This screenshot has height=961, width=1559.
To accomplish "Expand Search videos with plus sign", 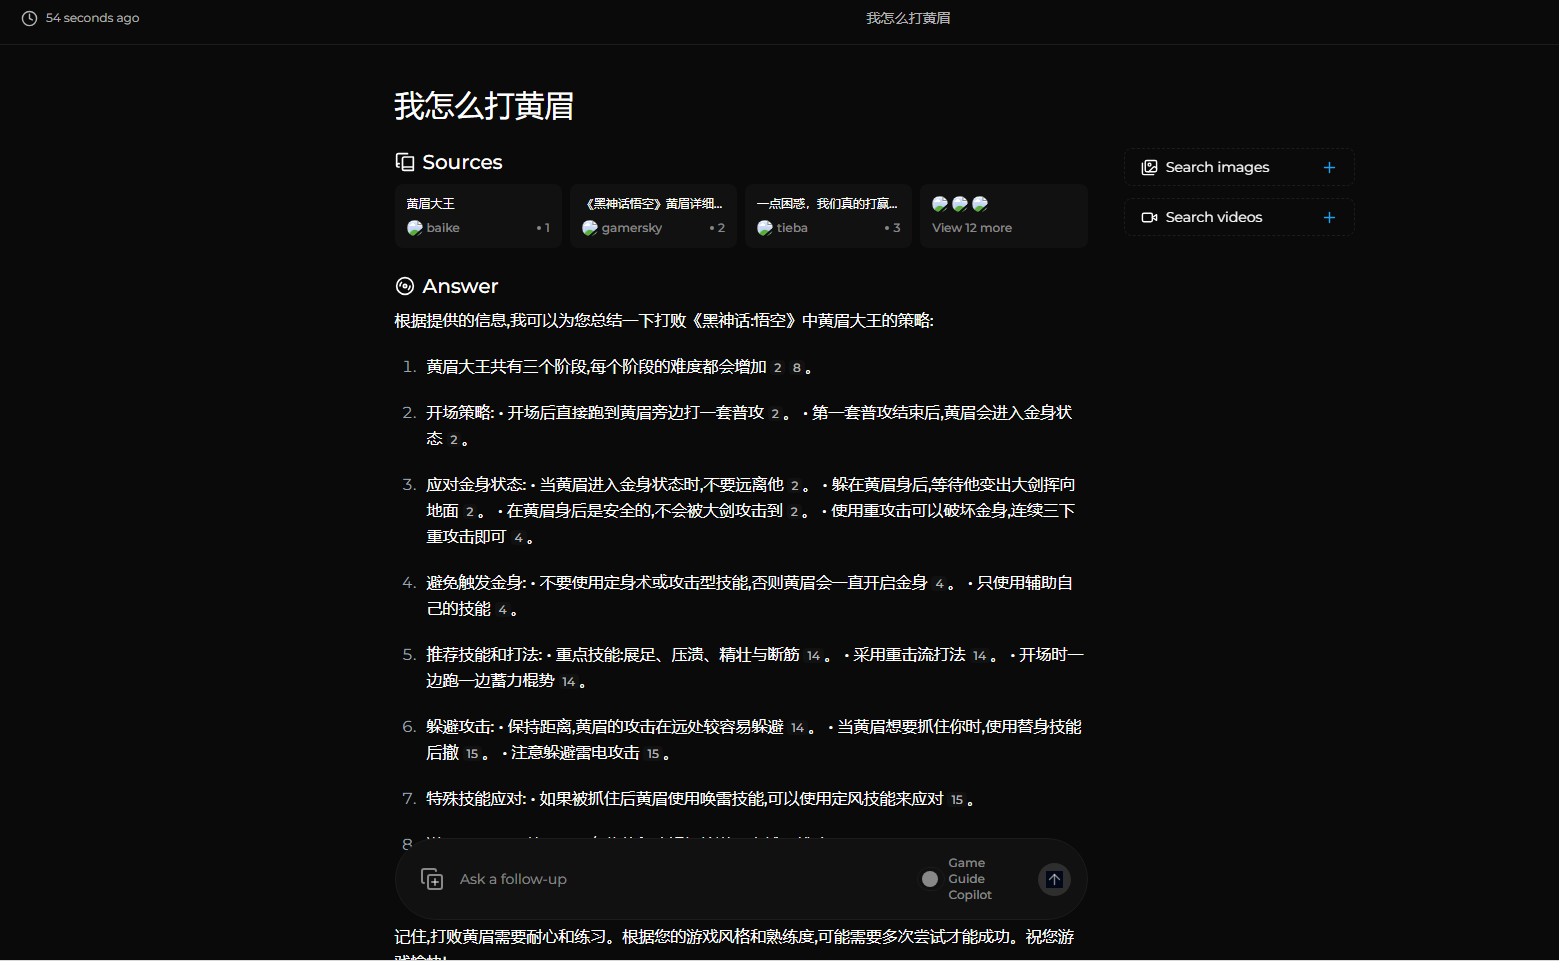I will point(1329,217).
